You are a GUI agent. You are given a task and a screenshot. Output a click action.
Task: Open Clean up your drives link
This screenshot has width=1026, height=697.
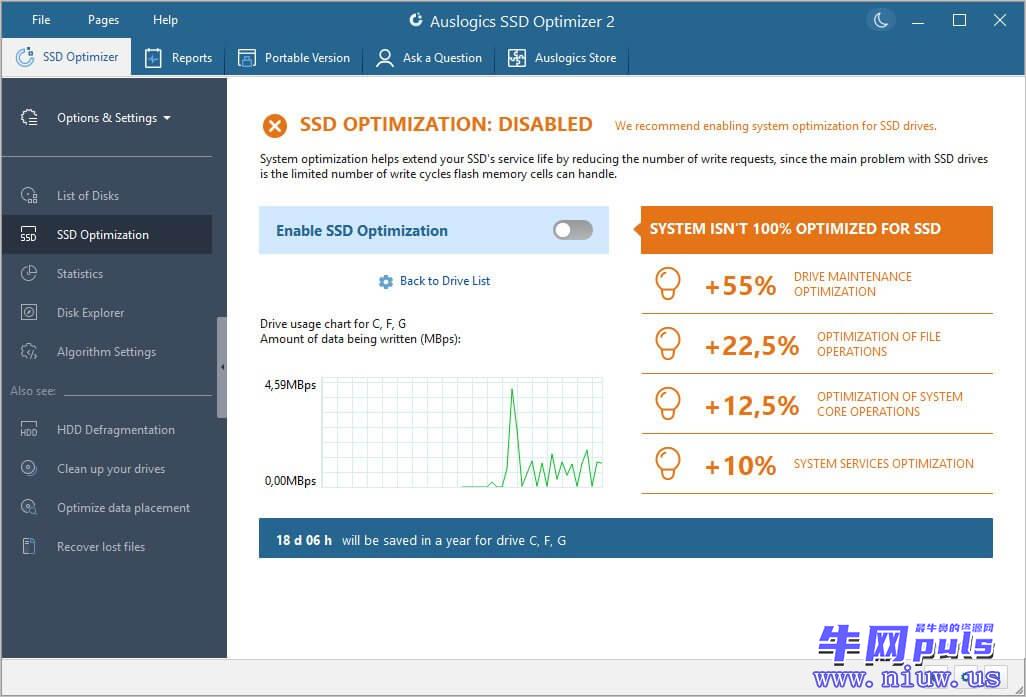107,468
